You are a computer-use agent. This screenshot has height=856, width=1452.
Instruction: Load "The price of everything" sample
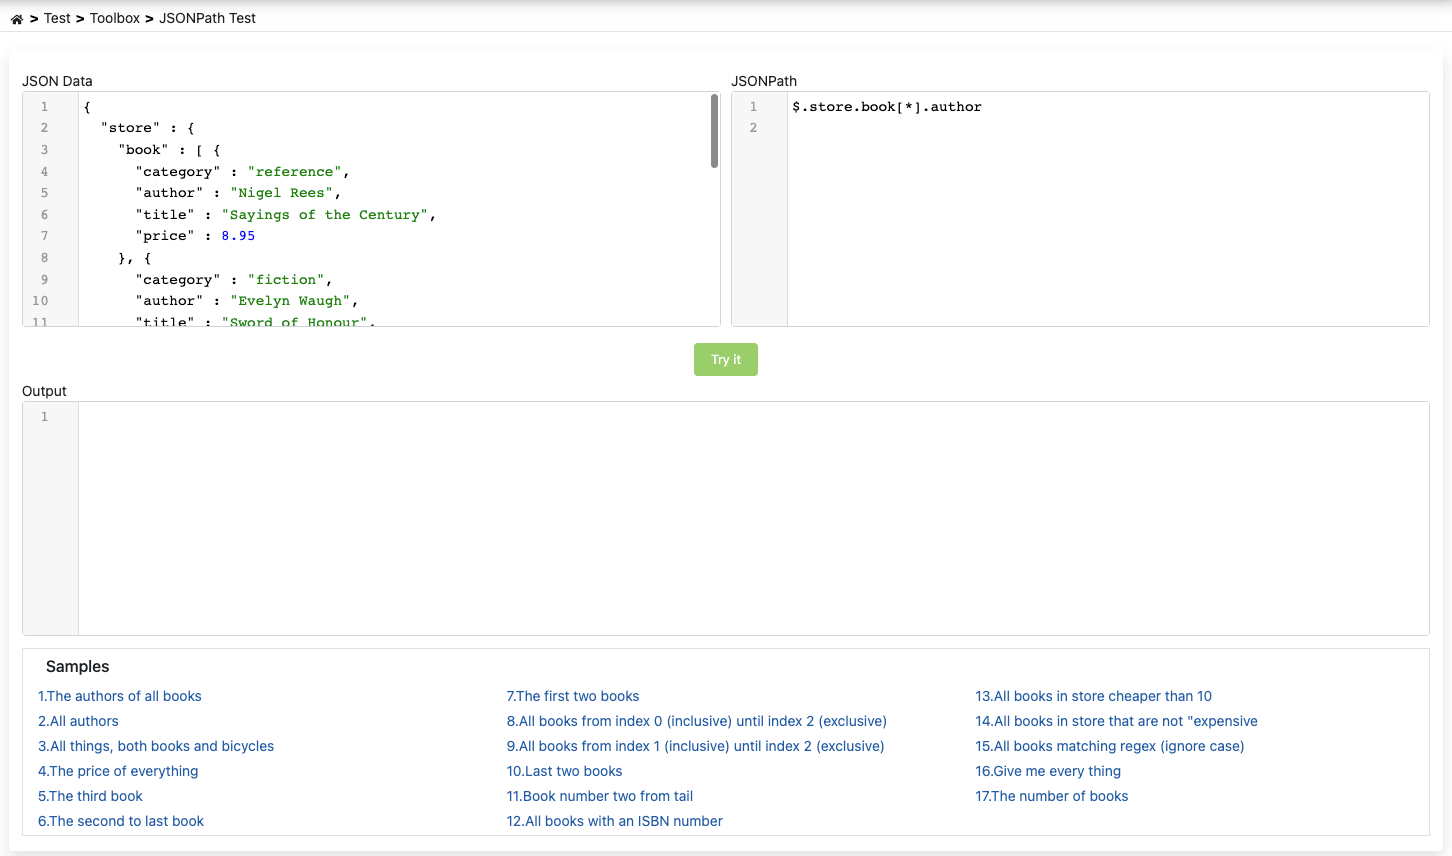(x=118, y=771)
